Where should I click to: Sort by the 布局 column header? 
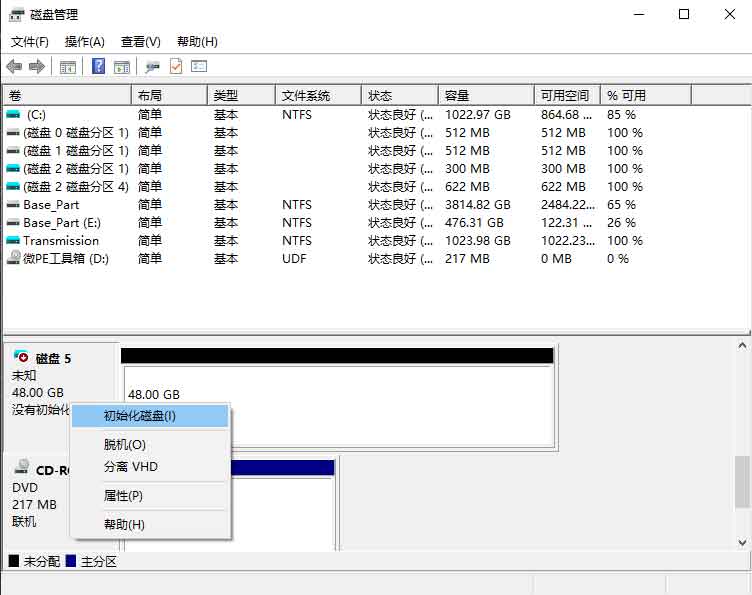169,95
